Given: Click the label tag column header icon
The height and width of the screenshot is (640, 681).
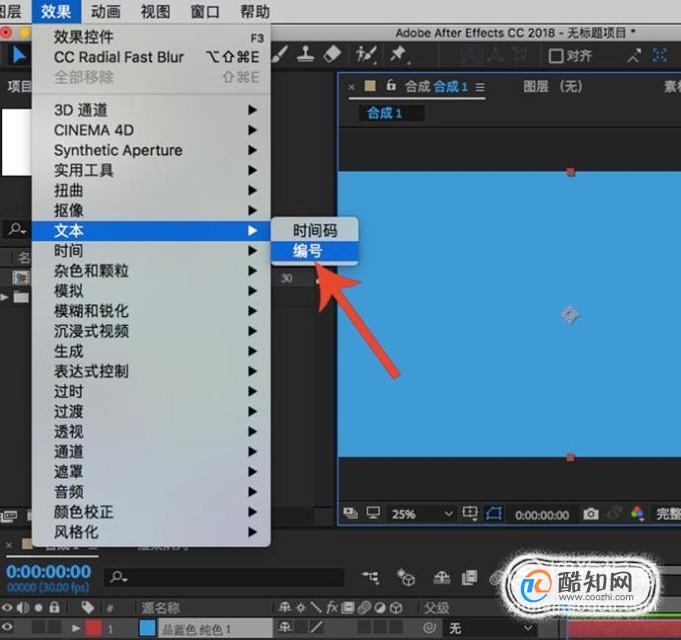Looking at the screenshot, I should (88, 607).
